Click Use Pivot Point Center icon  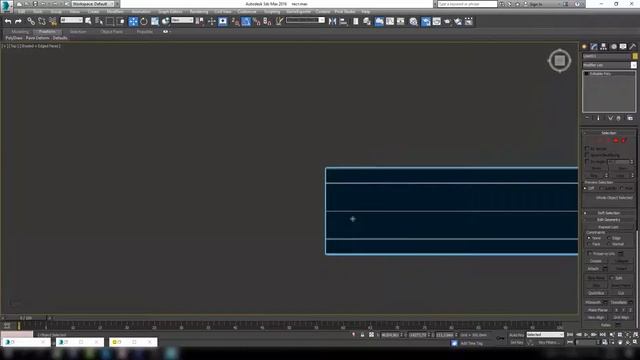coord(200,21)
